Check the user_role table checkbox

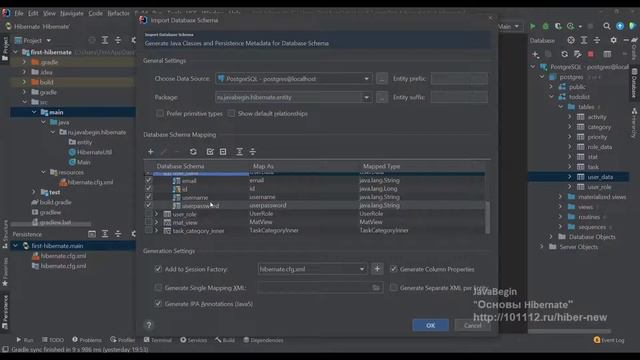[149, 213]
